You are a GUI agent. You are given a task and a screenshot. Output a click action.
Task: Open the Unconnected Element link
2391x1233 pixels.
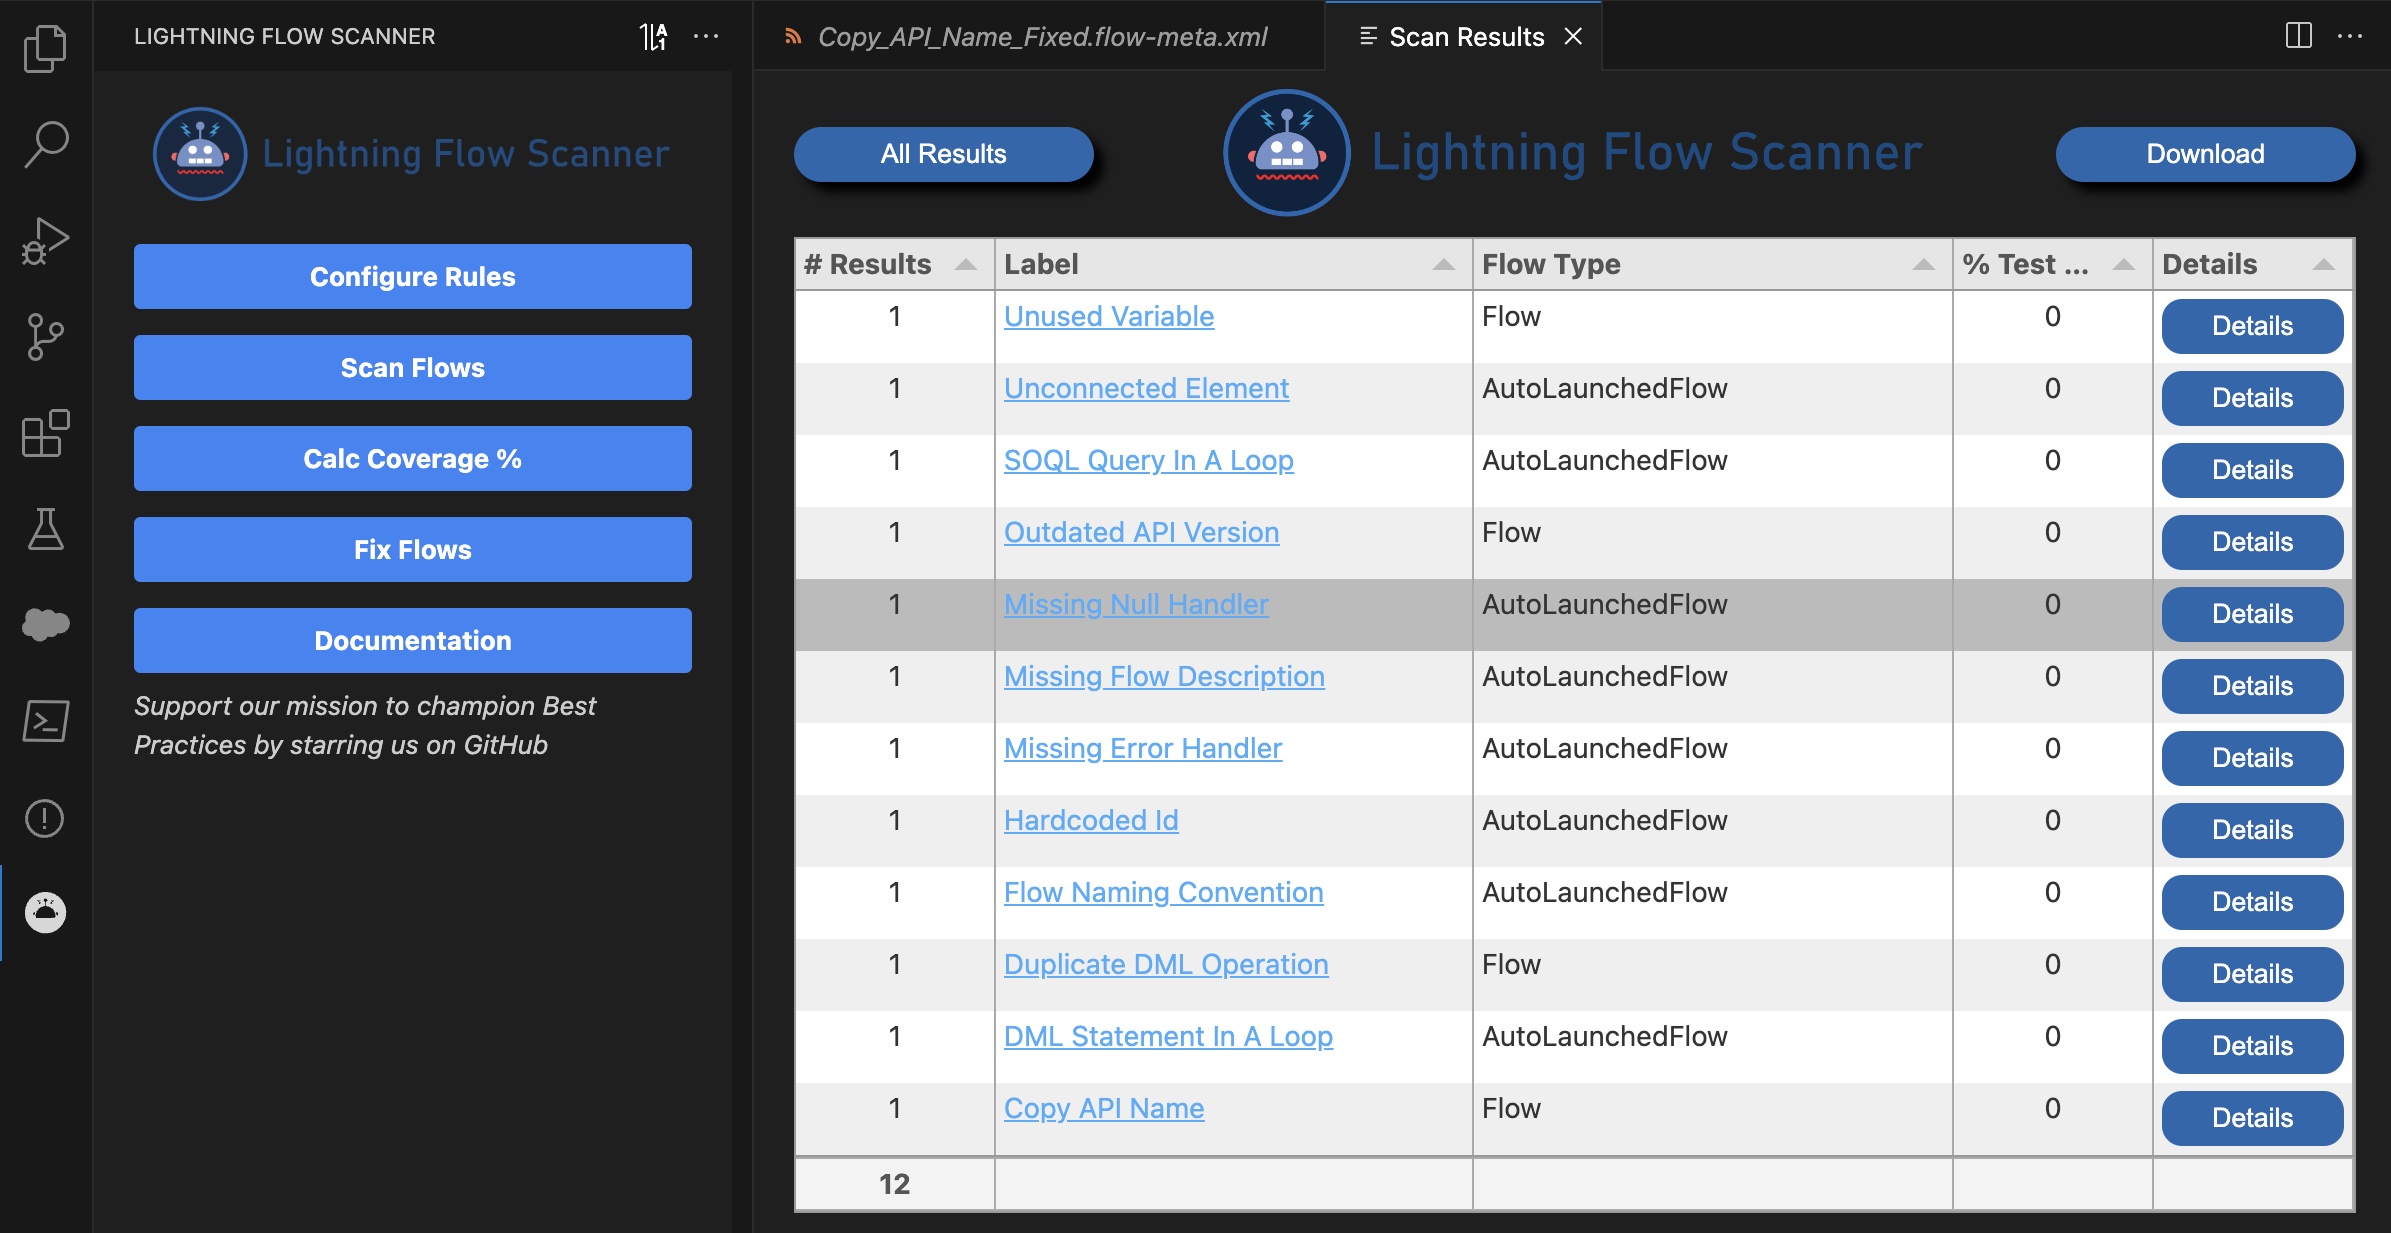pos(1146,388)
